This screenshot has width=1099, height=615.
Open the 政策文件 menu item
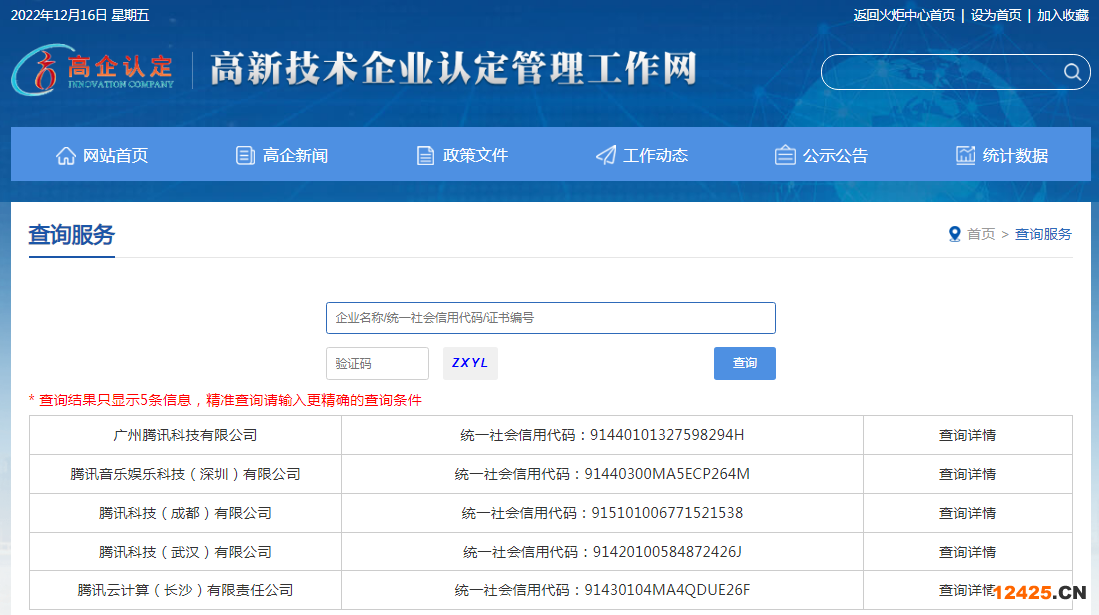(462, 155)
